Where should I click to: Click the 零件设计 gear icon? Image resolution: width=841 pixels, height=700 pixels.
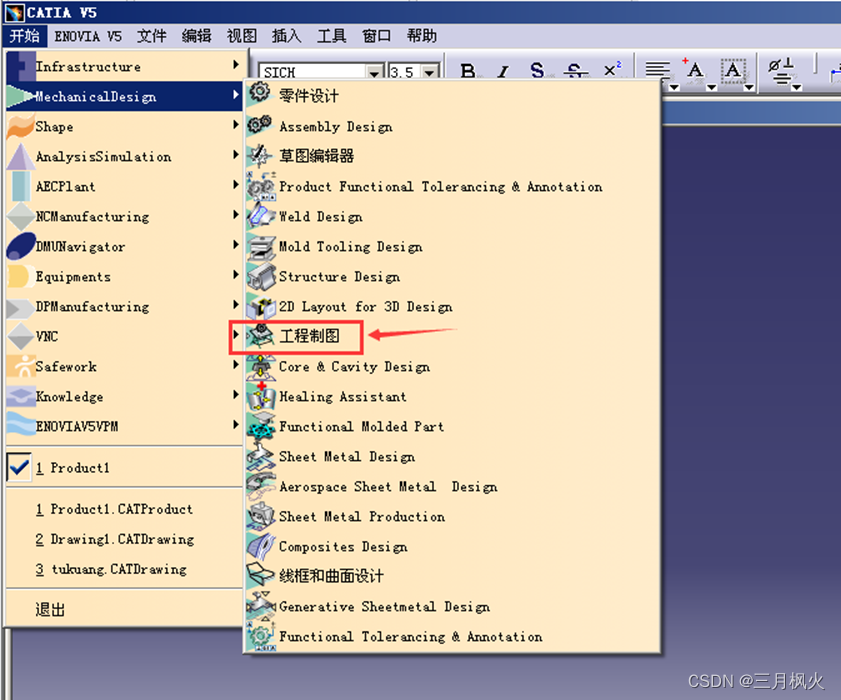(x=260, y=94)
